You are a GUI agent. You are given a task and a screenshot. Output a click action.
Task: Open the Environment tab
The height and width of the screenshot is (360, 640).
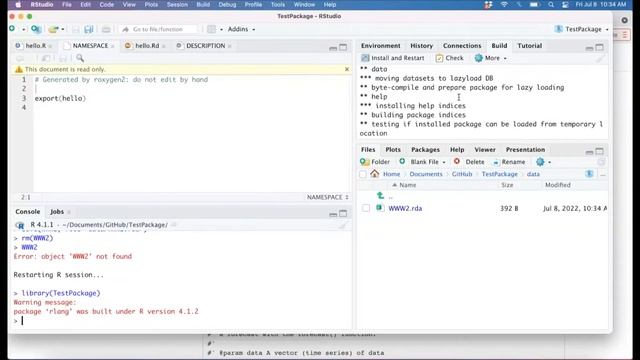(x=380, y=46)
